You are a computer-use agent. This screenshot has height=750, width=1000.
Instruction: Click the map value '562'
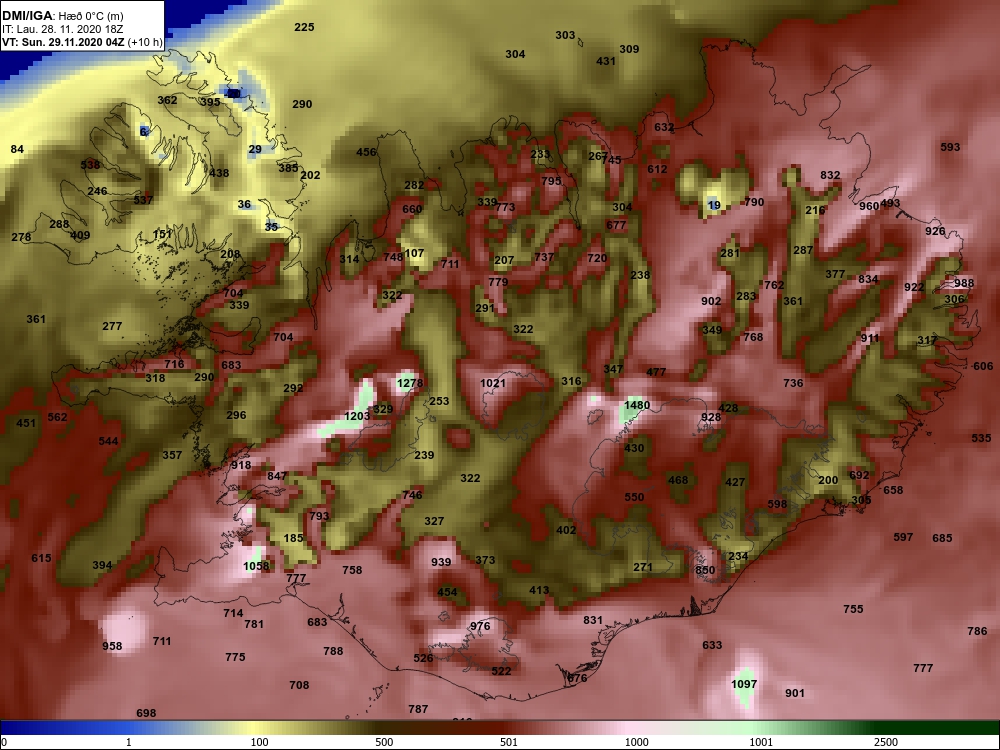[57, 418]
